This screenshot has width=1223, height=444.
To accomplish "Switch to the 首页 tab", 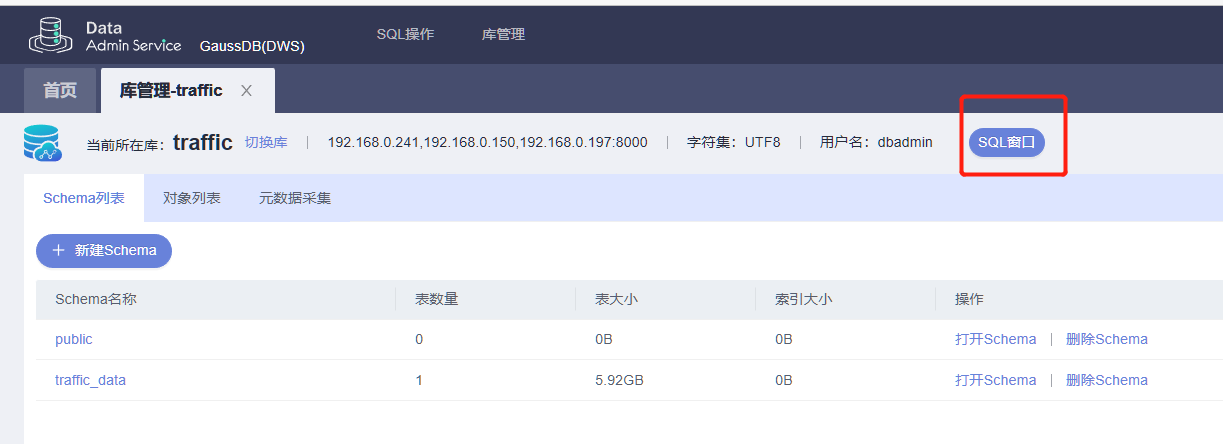I will tap(60, 91).
